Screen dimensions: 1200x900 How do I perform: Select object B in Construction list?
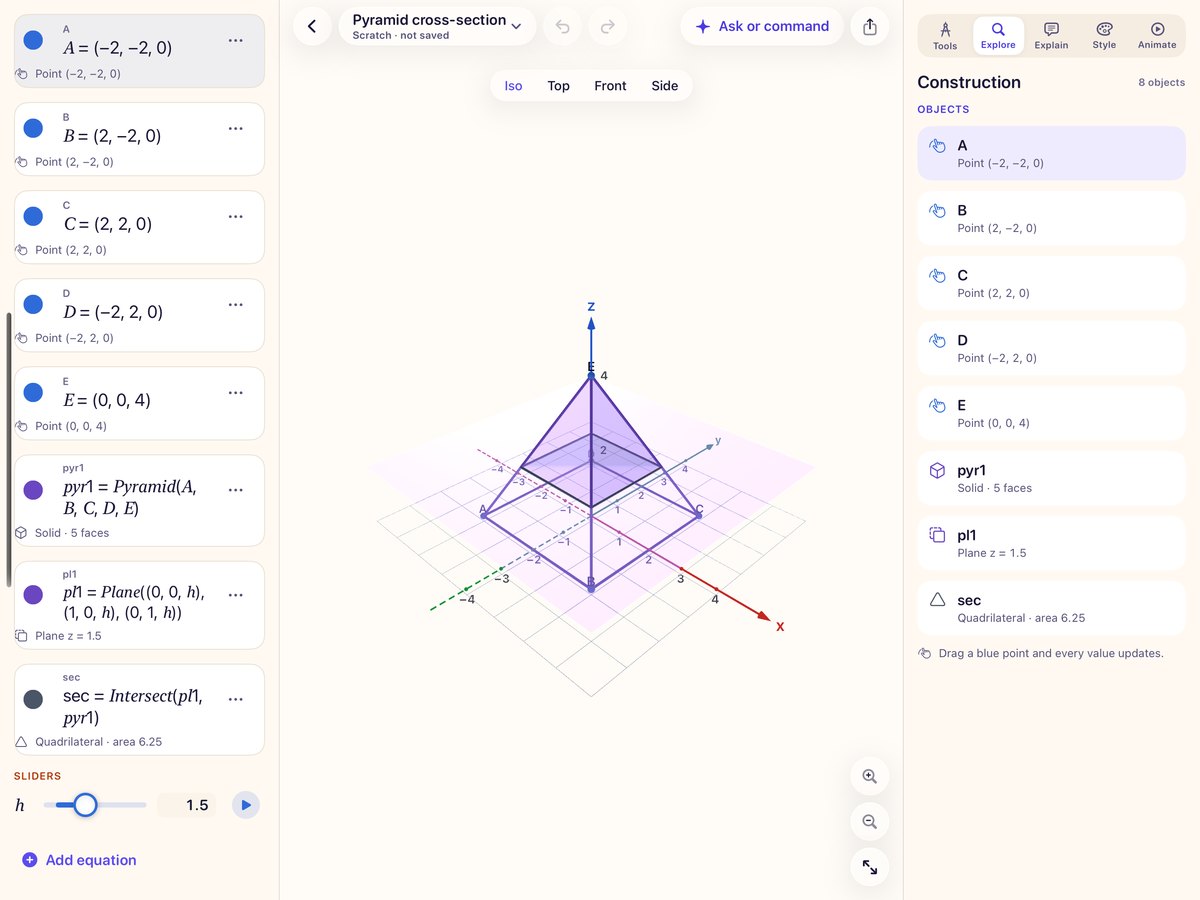click(1051, 218)
